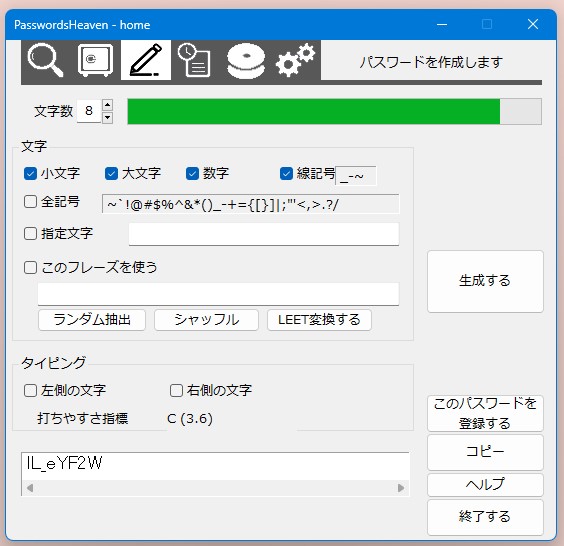Click the LEET変換する button
This screenshot has width=564, height=546.
319,320
